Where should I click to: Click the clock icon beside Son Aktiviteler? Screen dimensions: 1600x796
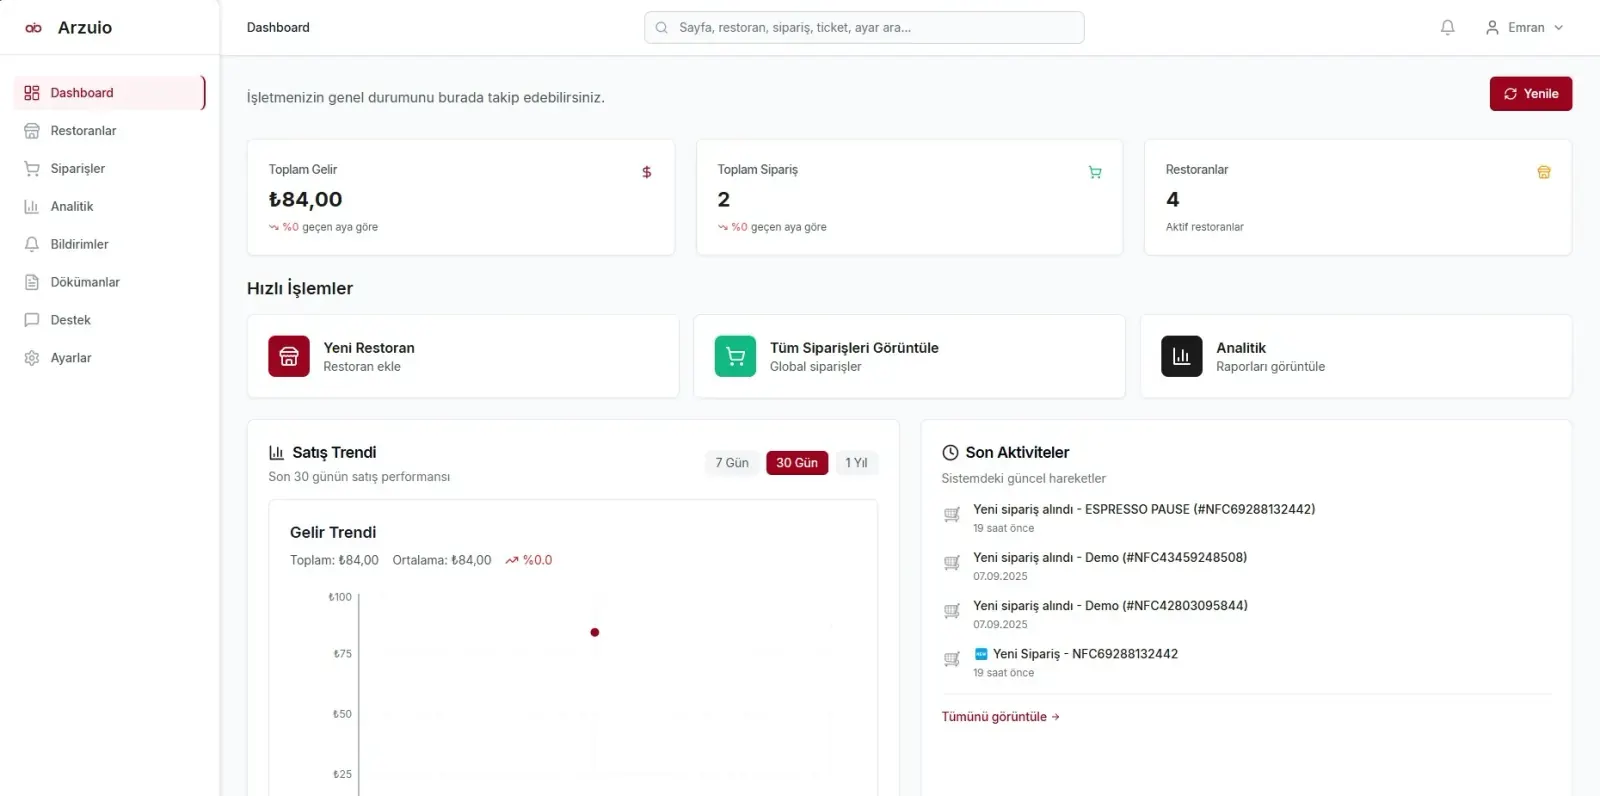[950, 453]
